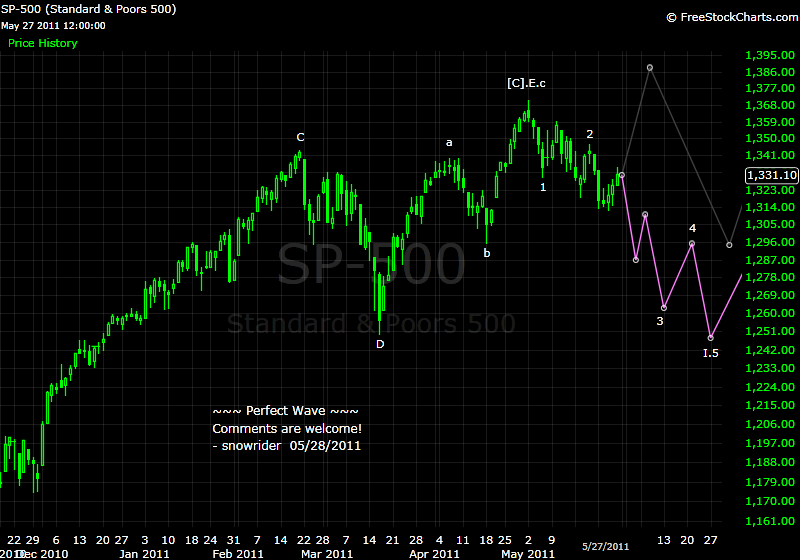The width and height of the screenshot is (800, 560).
Task: Click the pink projection node at wave 3 low
Action: pyautogui.click(x=664, y=308)
